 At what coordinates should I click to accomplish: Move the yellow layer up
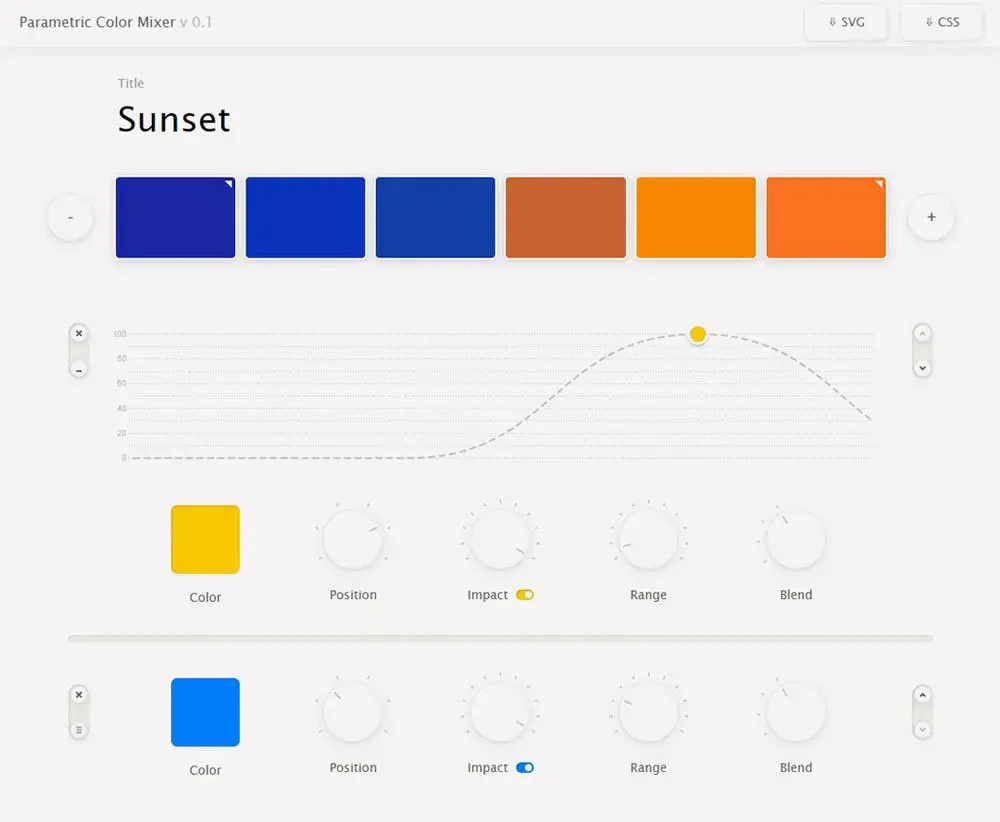pyautogui.click(x=922, y=334)
